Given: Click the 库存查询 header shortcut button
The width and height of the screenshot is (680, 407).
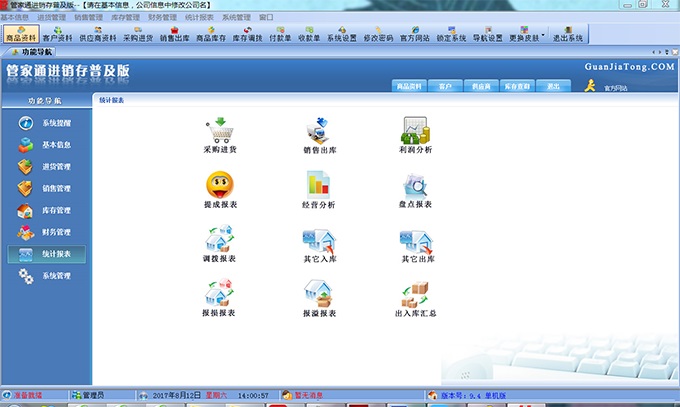Looking at the screenshot, I should coord(517,86).
